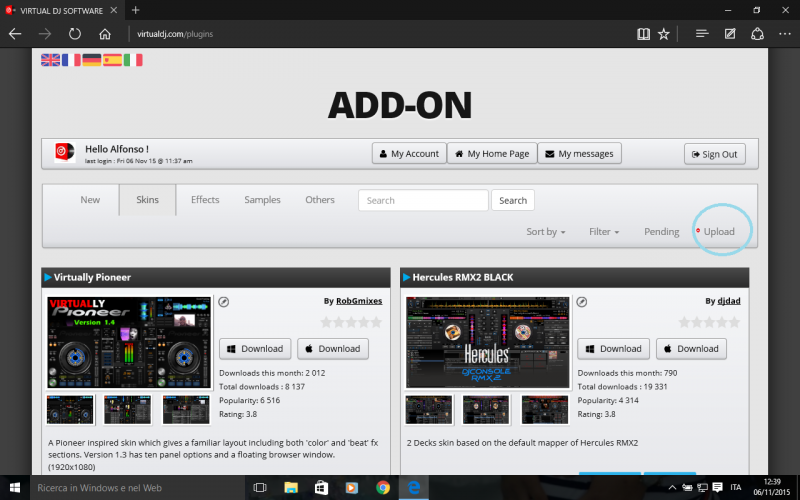Expand the Filter dropdown

click(604, 232)
